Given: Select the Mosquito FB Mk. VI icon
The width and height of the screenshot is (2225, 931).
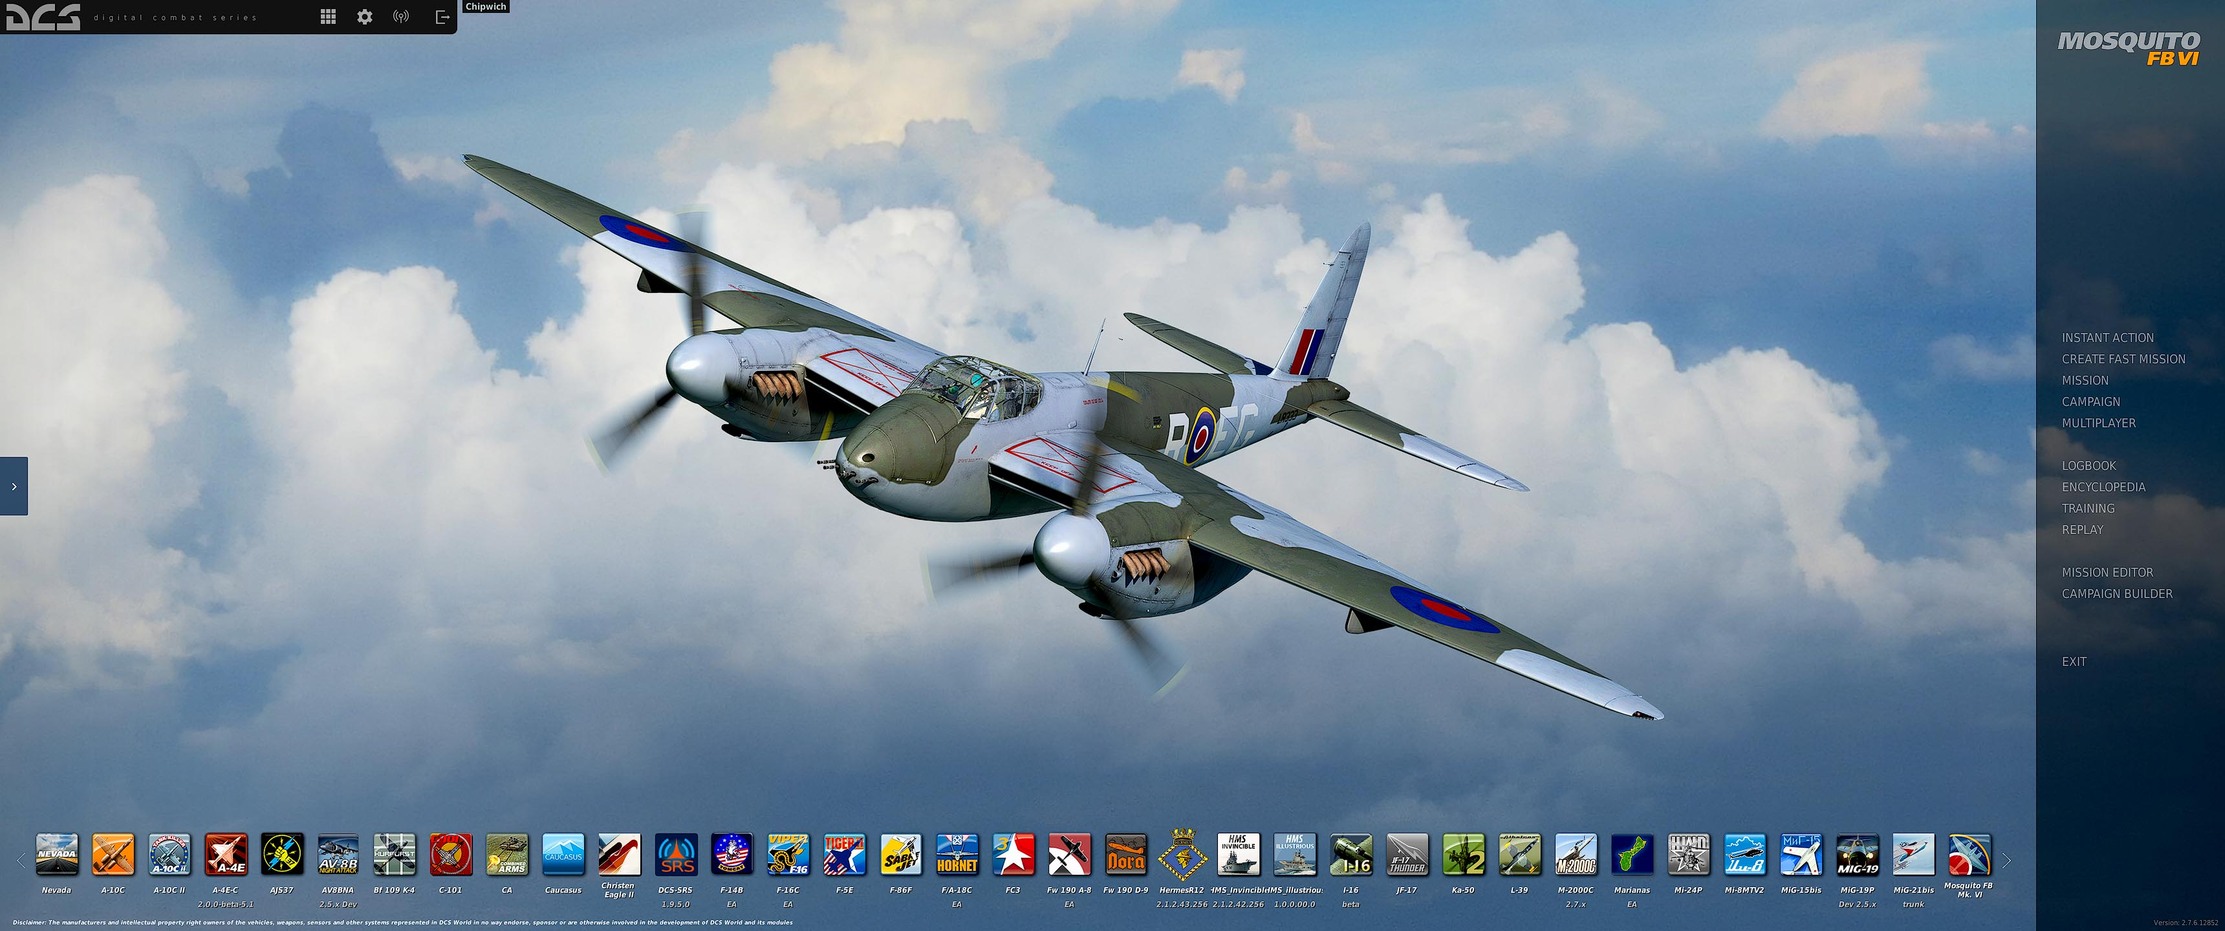Looking at the screenshot, I should [1968, 855].
